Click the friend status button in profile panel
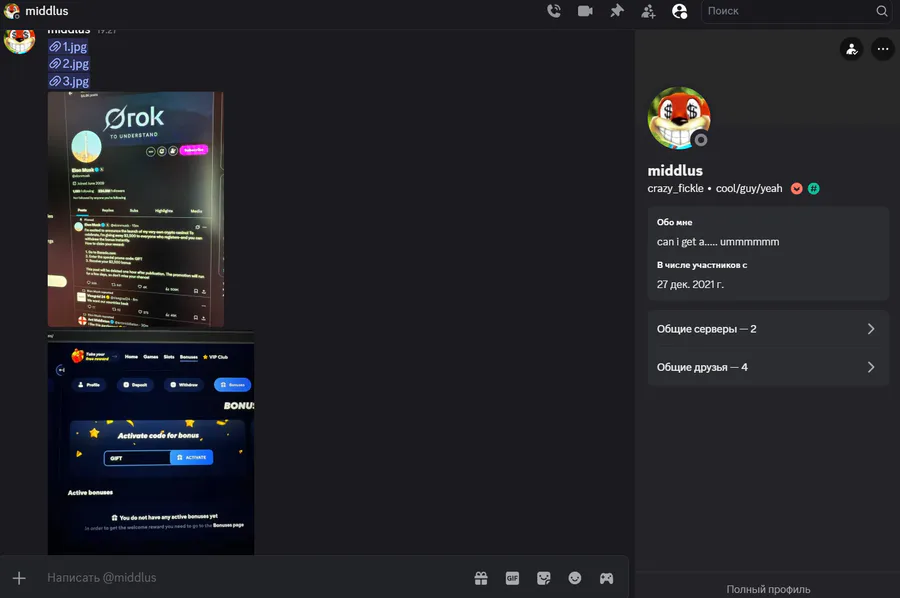Screen dimensions: 900x598 852,49
